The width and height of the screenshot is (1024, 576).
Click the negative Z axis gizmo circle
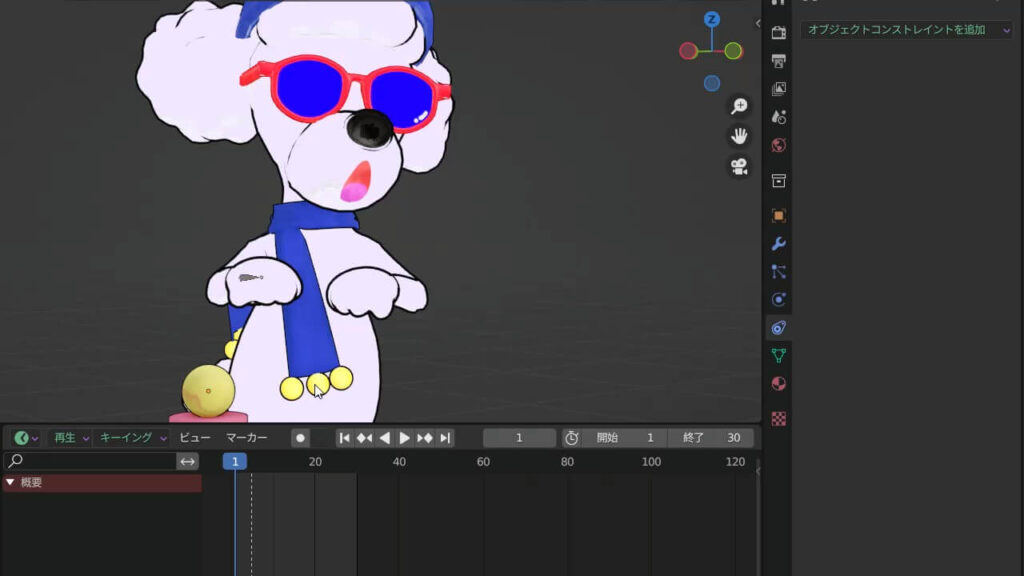pos(712,83)
